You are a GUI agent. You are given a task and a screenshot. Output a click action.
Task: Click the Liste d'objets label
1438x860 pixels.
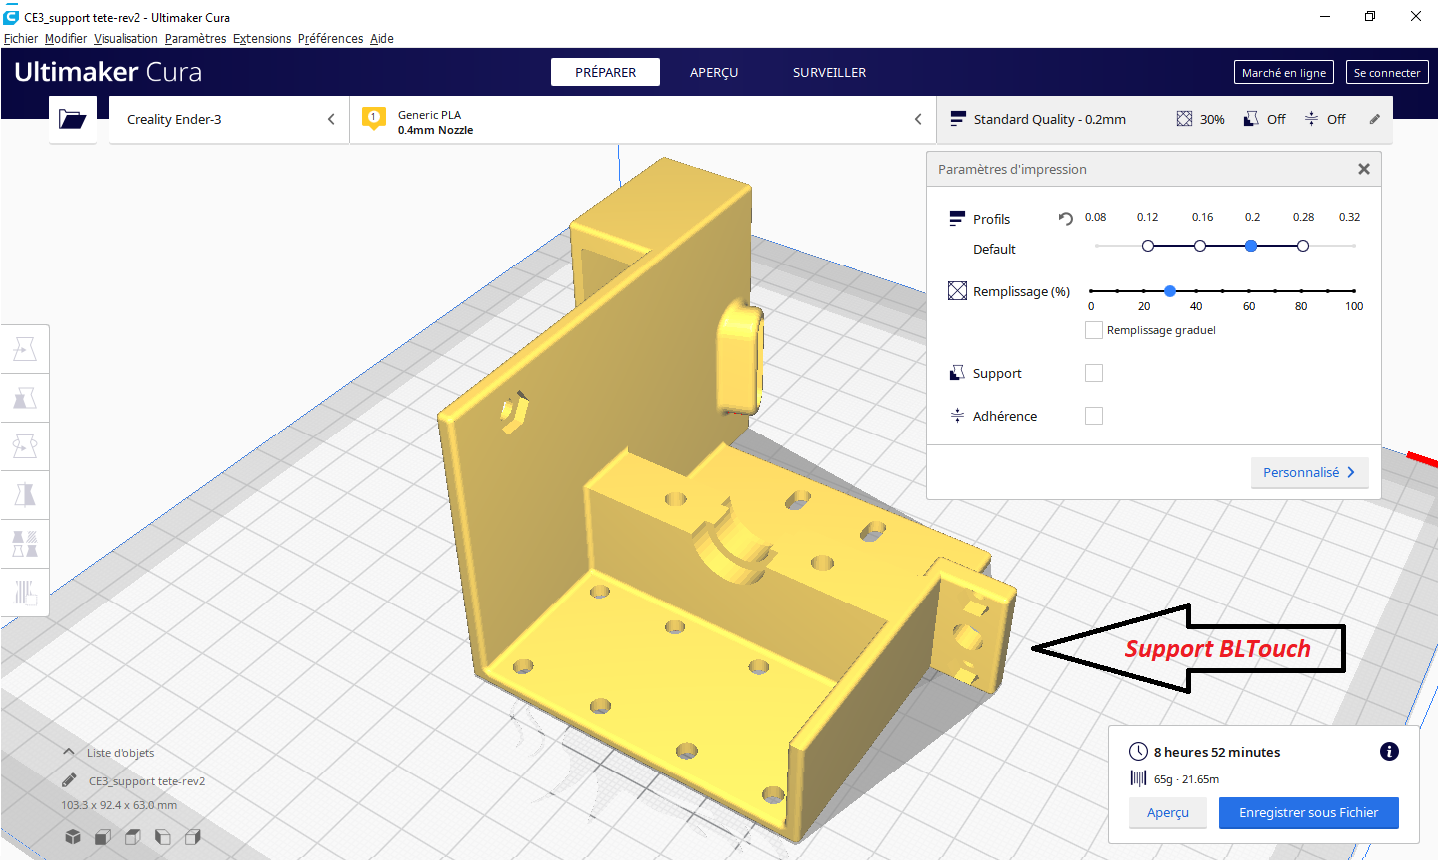pyautogui.click(x=120, y=753)
